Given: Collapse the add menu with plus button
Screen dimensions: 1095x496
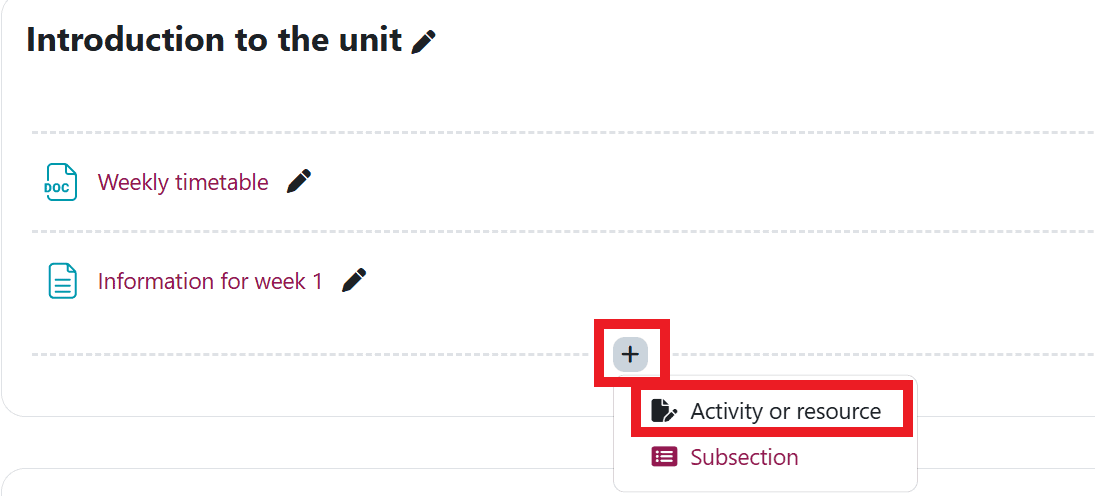Looking at the screenshot, I should coord(630,354).
